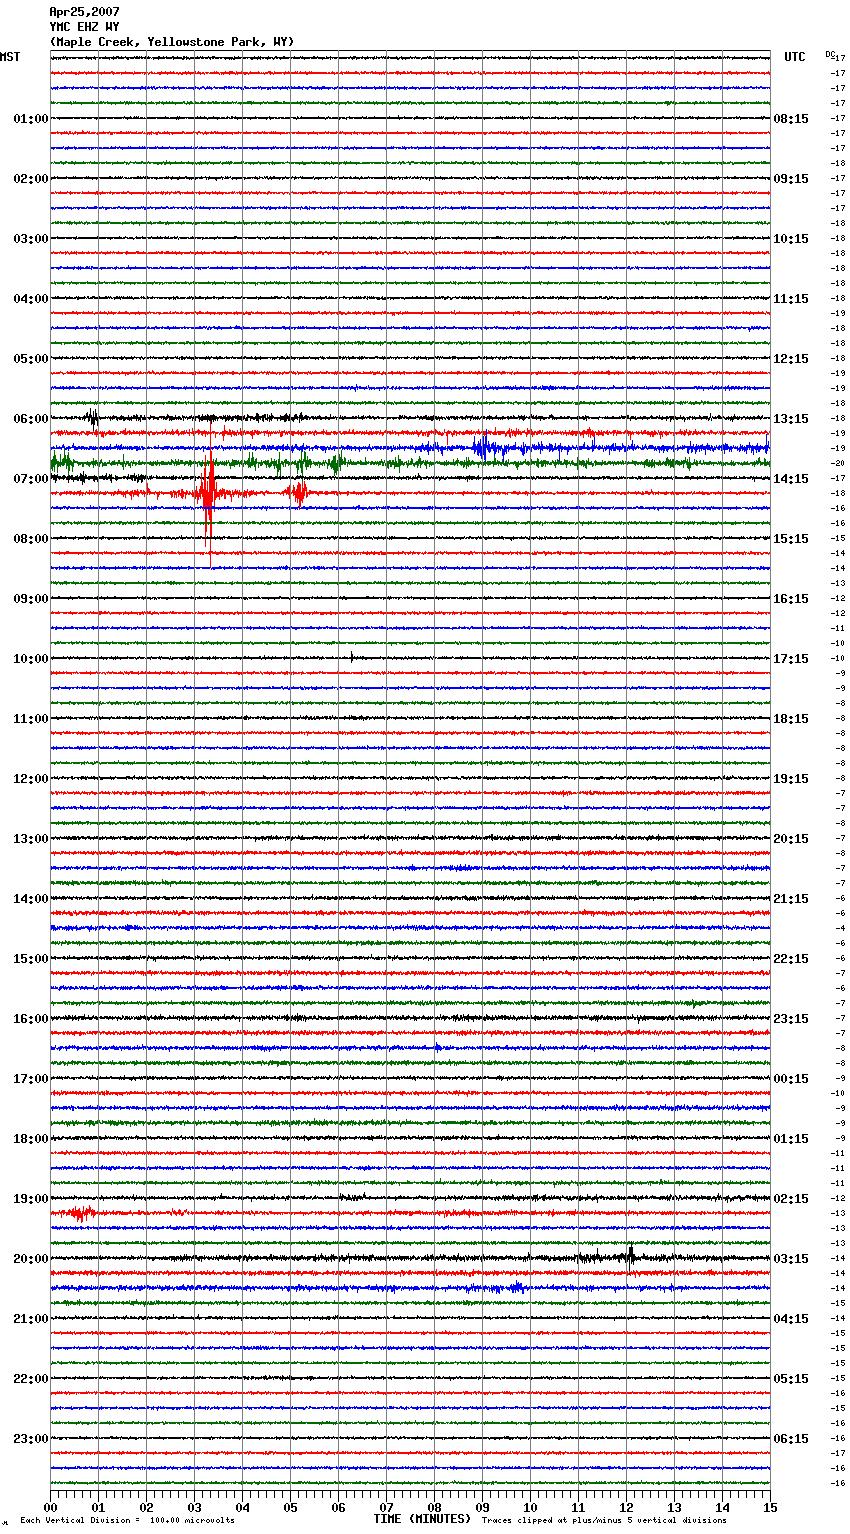Viewport: 850px width, 1534px height.
Task: Select the 10:00 MST time label
Action: coord(30,659)
